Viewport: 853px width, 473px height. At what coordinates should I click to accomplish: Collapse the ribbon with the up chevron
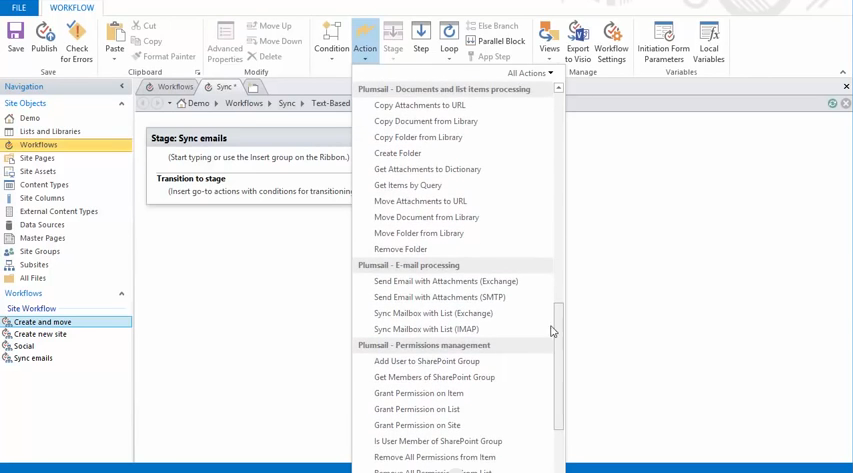pyautogui.click(x=843, y=72)
